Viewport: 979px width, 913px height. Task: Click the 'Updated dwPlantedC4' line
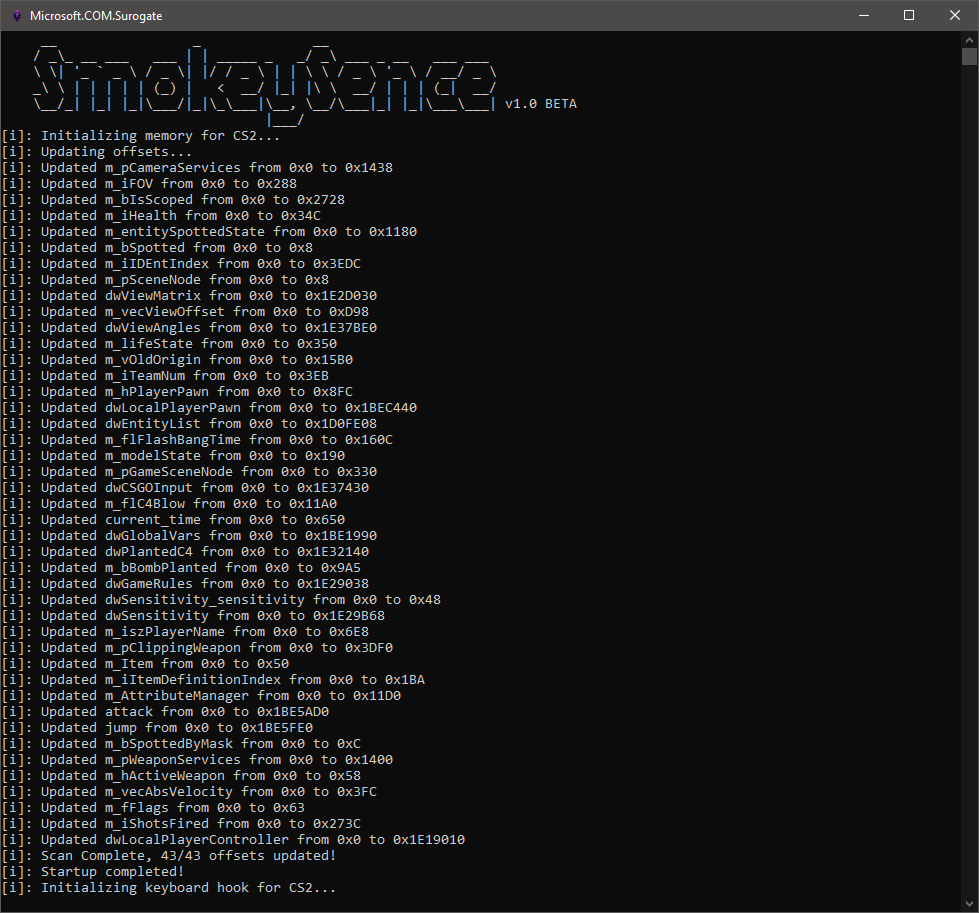[x=185, y=552]
